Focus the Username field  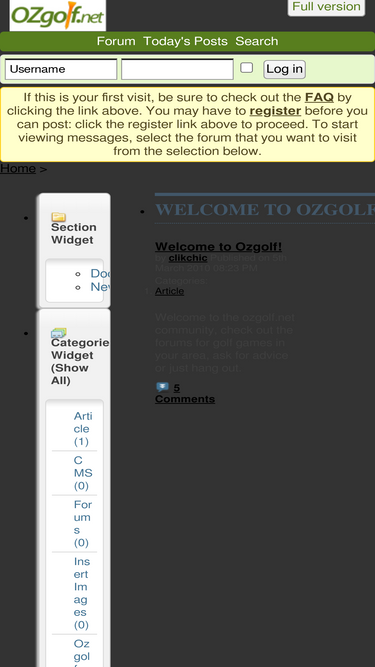(x=61, y=69)
